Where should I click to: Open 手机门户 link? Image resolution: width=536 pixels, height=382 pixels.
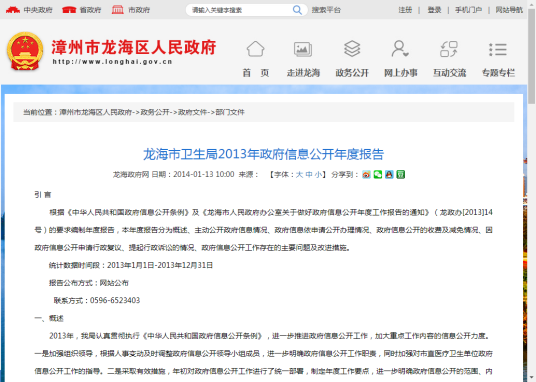pyautogui.click(x=468, y=10)
